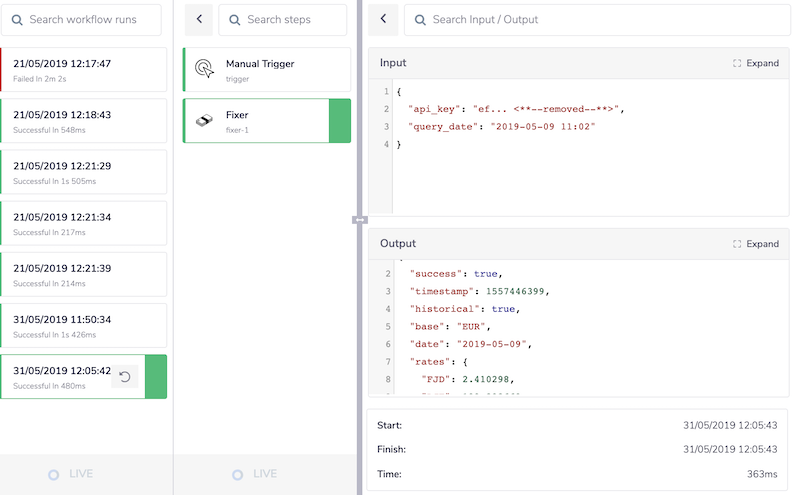Expand the Output panel
This screenshot has height=495, width=800.
click(762, 244)
